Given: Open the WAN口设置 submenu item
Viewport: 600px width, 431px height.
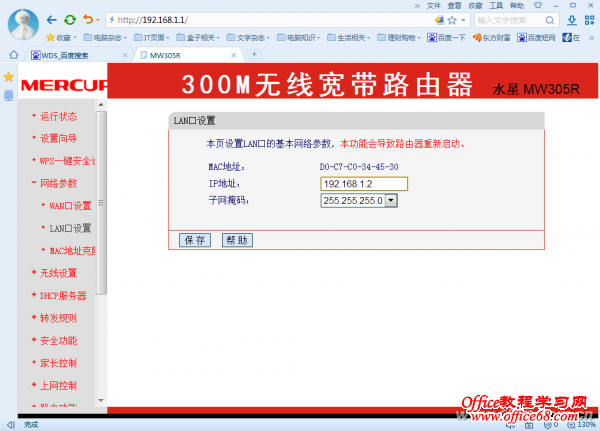Looking at the screenshot, I should (70, 206).
